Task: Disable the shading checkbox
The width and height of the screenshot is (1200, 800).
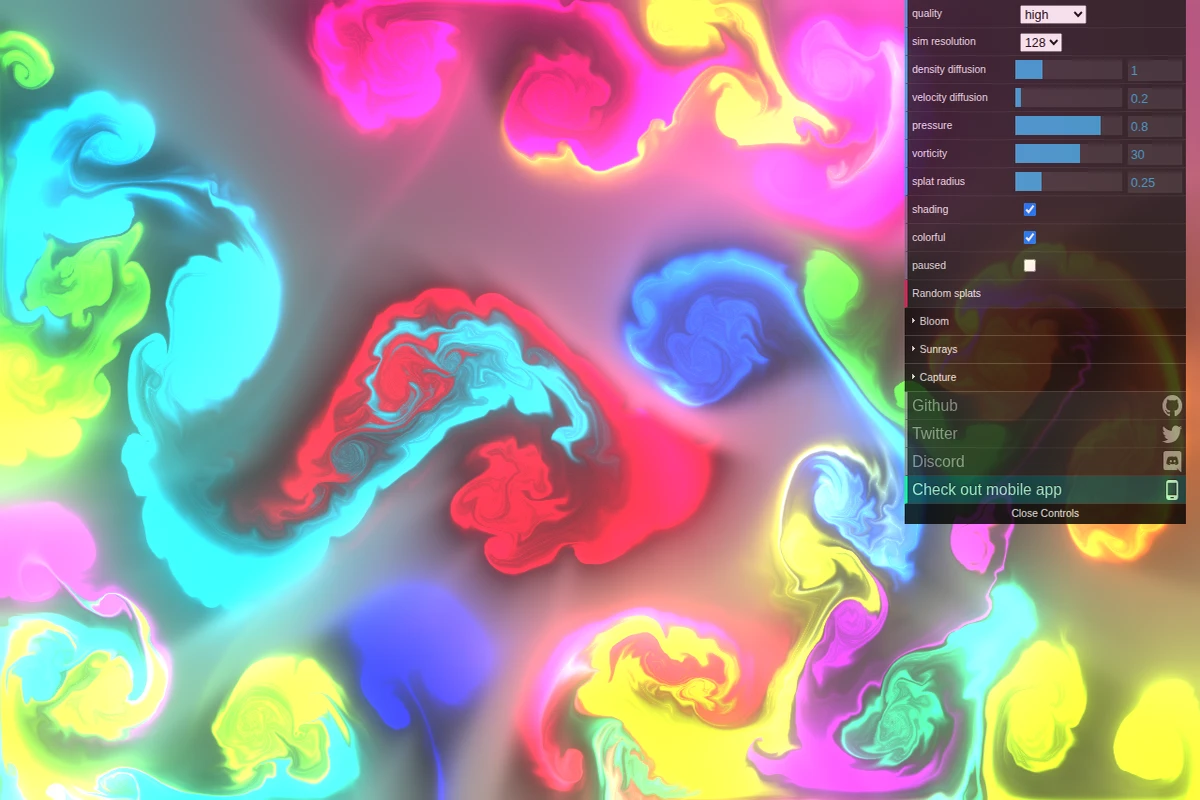Action: click(1030, 209)
